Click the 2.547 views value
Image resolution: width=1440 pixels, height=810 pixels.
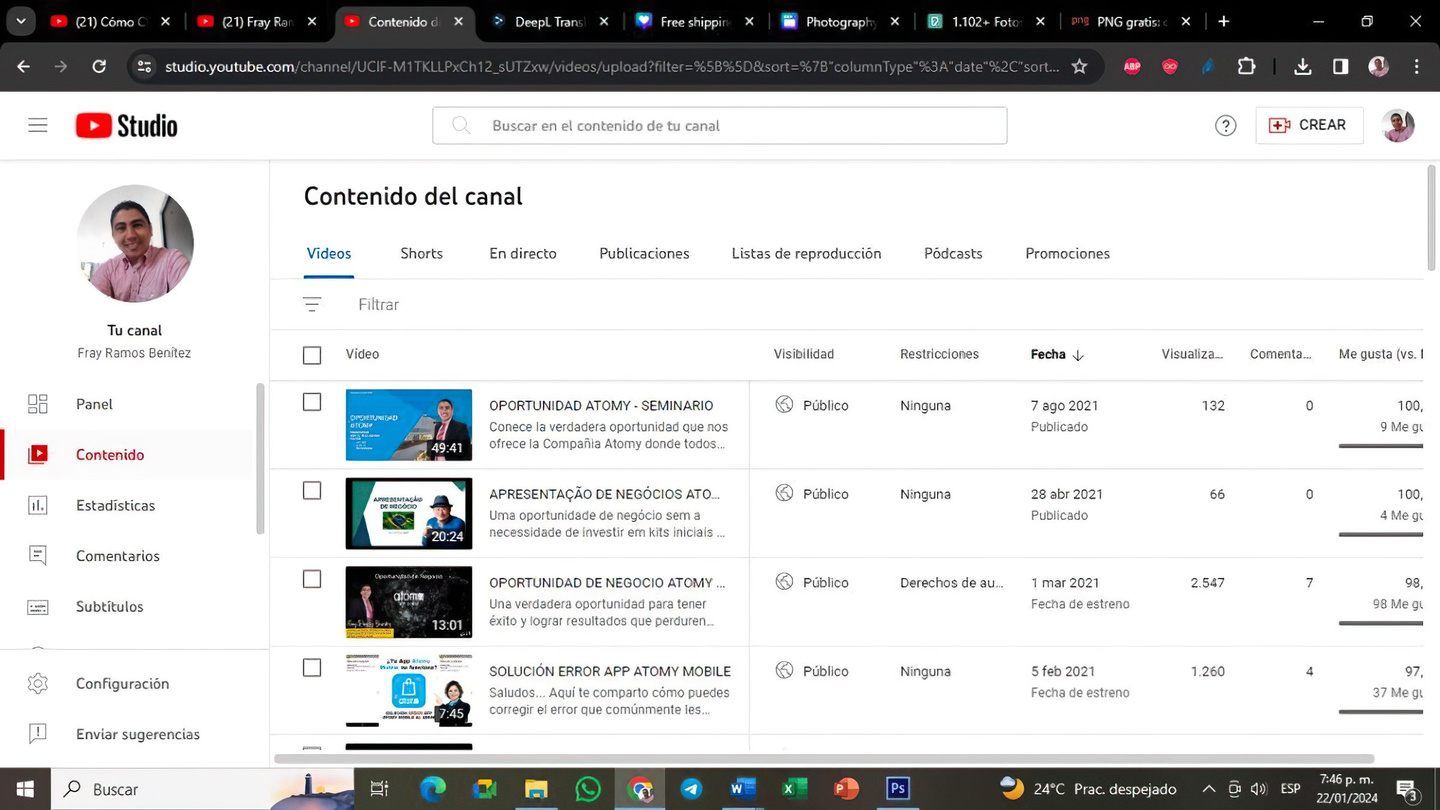point(1207,582)
